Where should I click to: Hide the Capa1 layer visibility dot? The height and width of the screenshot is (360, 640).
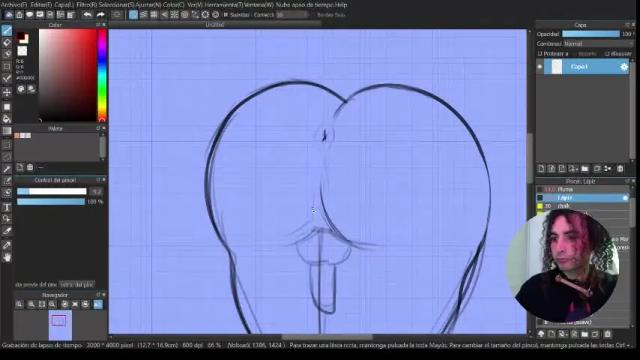[540, 67]
